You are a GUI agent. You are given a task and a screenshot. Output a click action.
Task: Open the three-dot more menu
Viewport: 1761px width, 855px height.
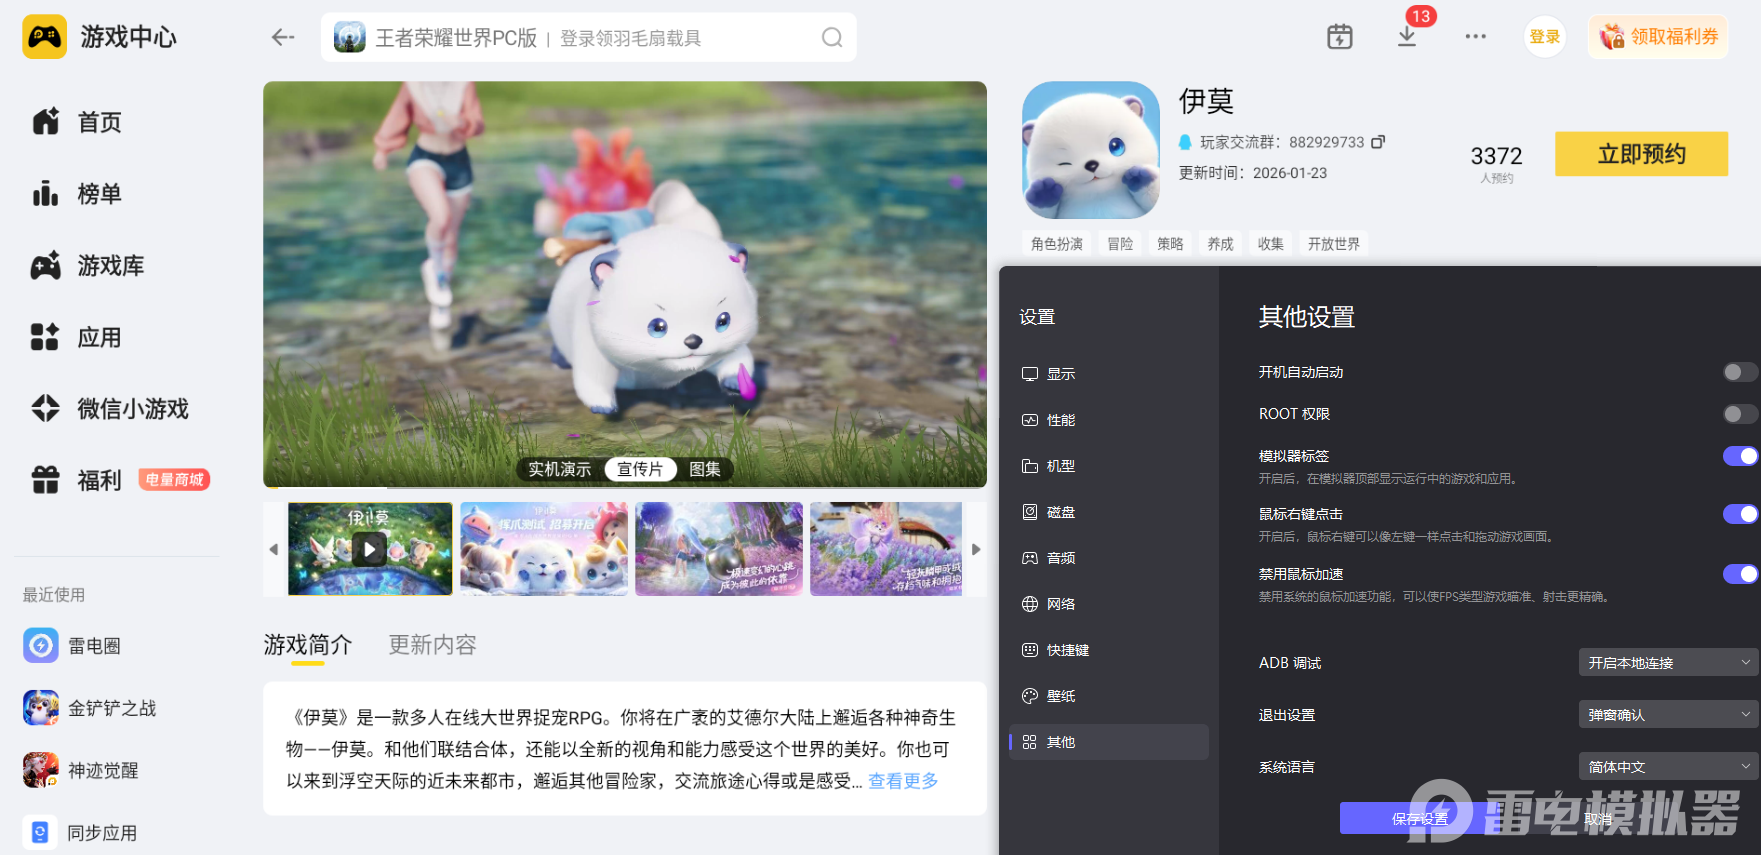(1476, 37)
